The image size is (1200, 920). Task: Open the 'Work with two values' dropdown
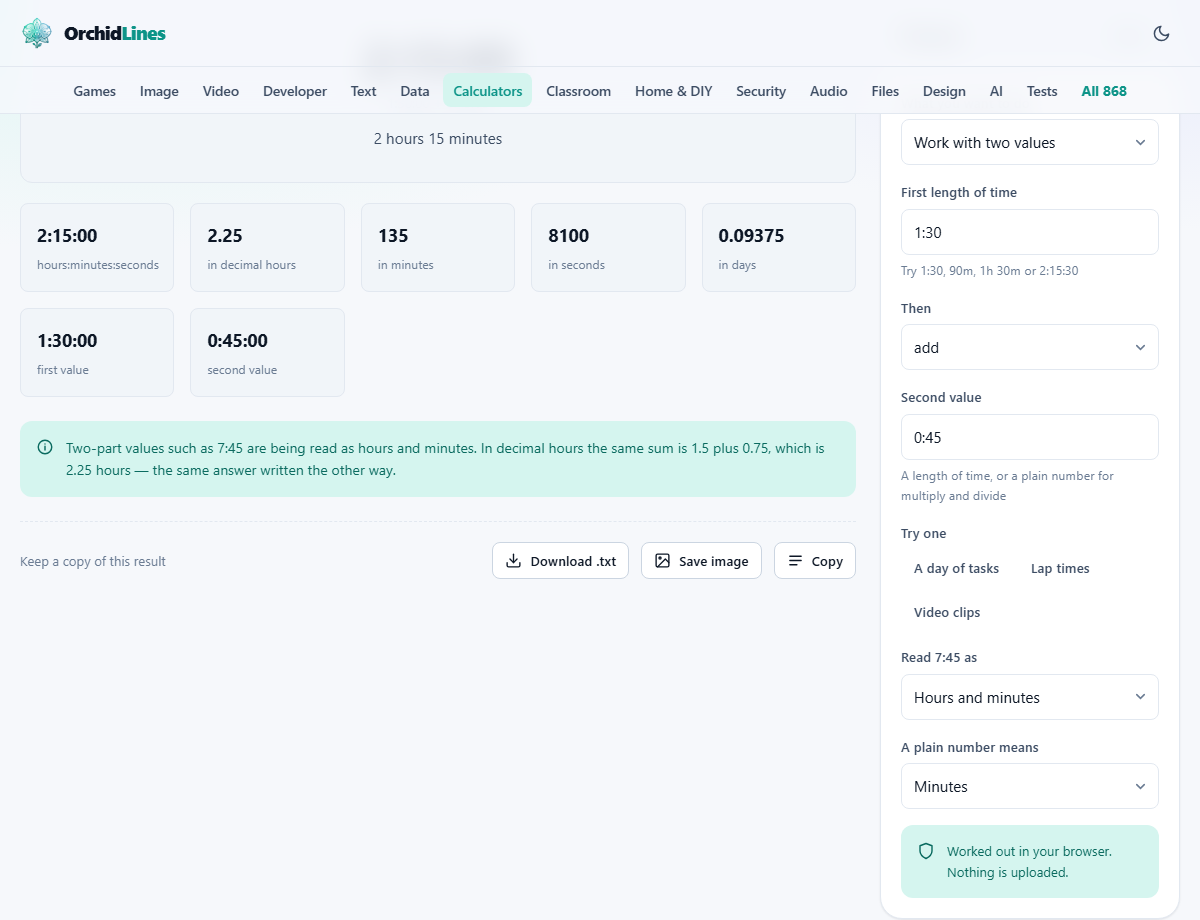click(1029, 142)
